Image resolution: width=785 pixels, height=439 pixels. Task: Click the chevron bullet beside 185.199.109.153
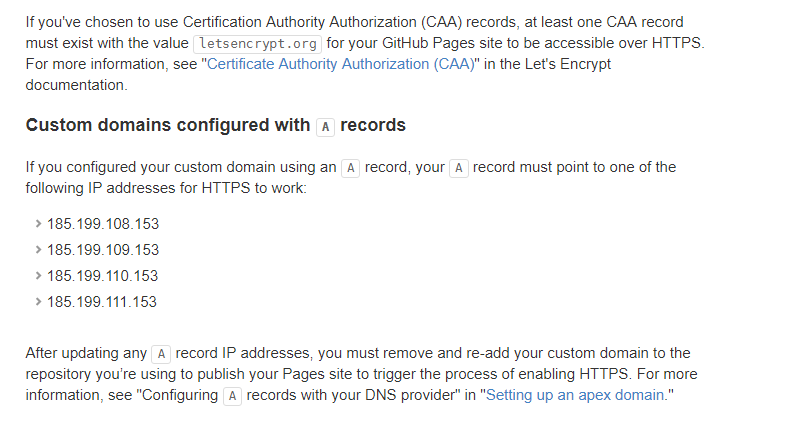38,250
